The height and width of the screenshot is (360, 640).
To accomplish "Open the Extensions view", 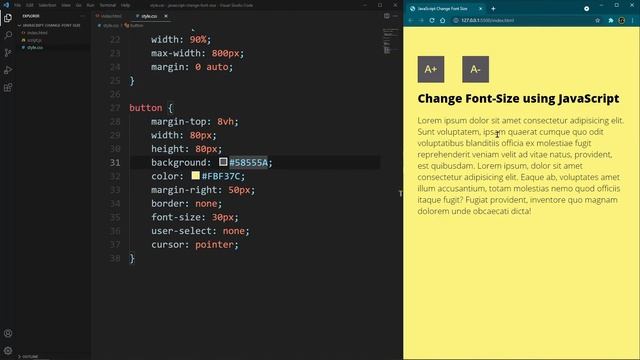I will pyautogui.click(x=8, y=87).
